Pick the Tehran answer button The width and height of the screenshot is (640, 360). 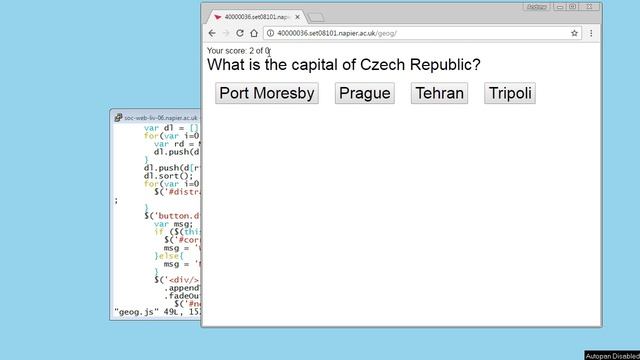click(439, 93)
